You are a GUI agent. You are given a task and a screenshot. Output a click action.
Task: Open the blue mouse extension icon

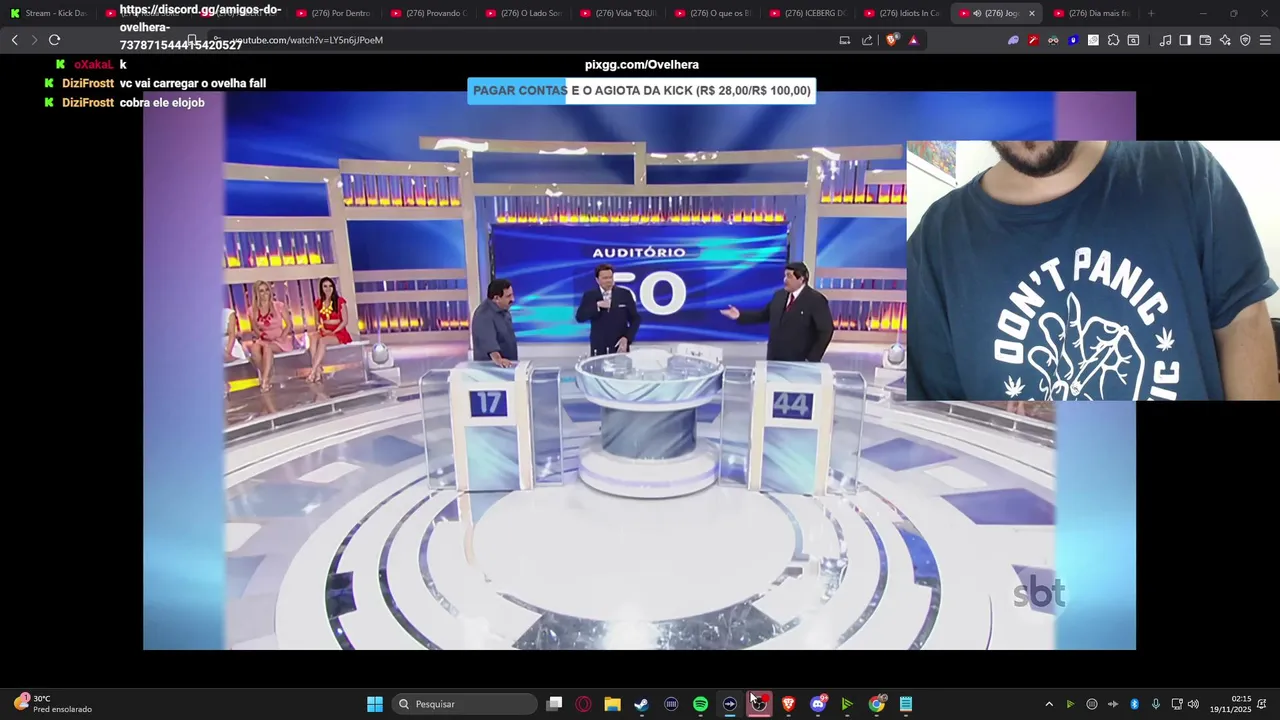coord(1073,40)
